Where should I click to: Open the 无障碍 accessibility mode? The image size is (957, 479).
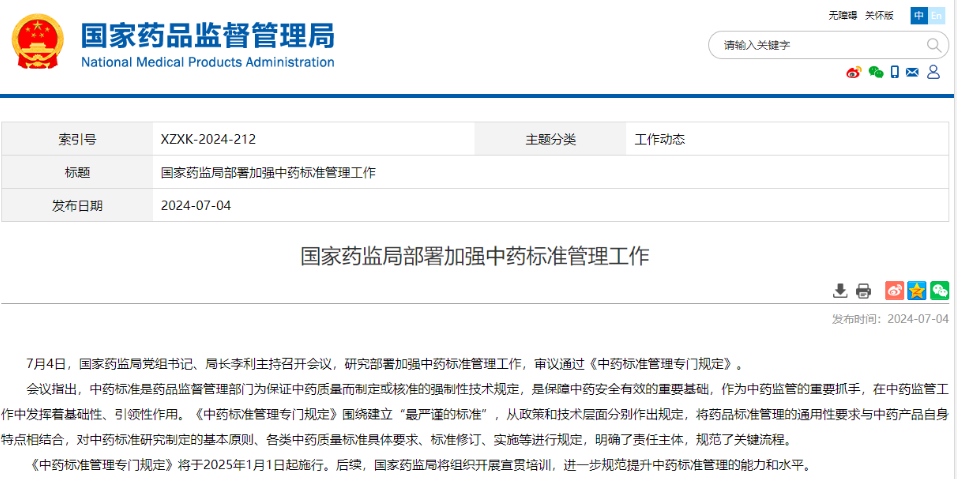tap(842, 15)
